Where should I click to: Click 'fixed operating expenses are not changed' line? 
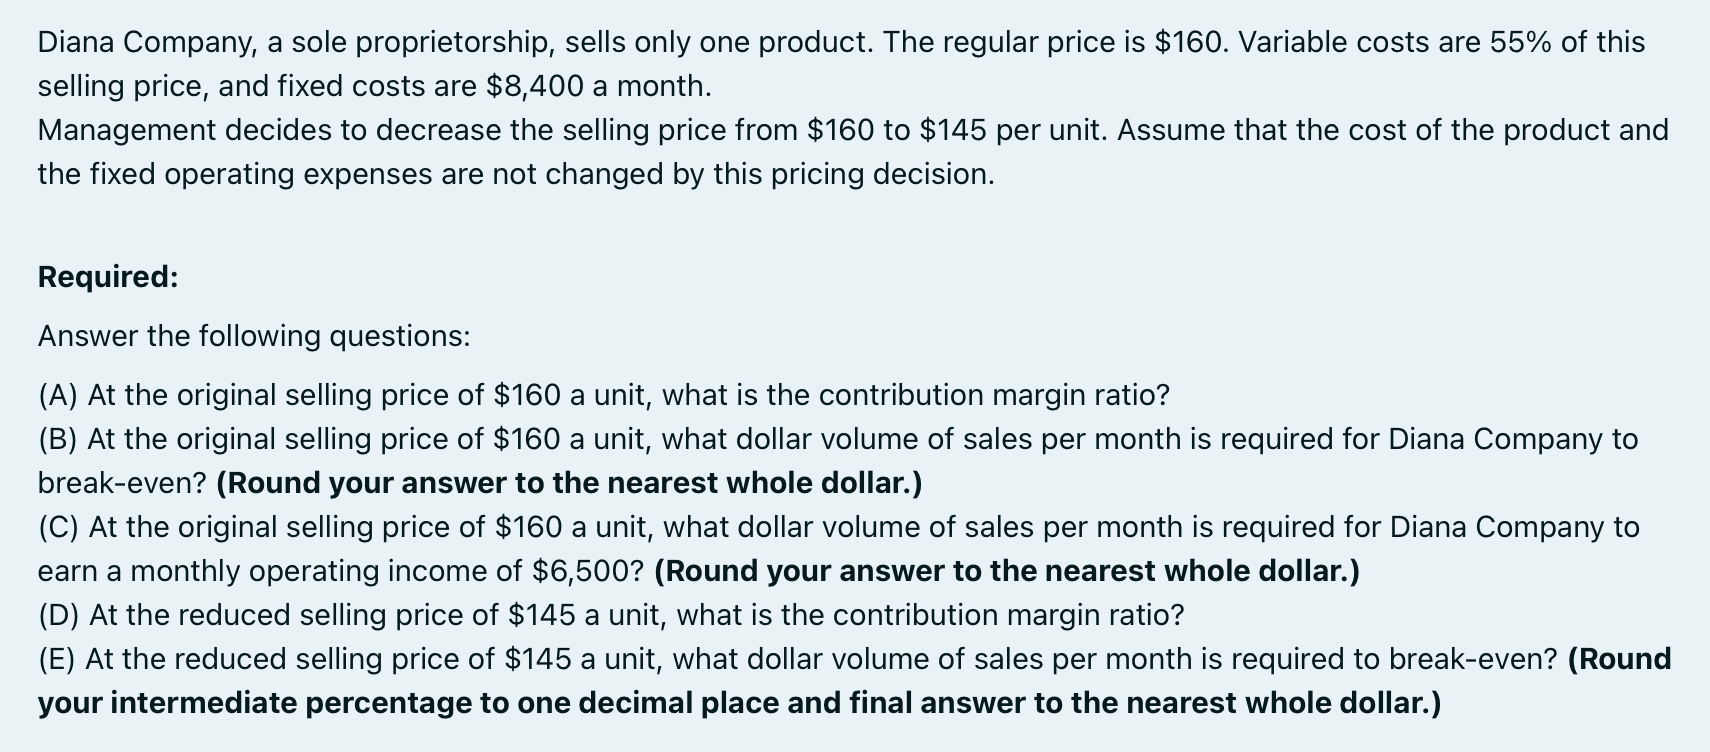pos(516,174)
